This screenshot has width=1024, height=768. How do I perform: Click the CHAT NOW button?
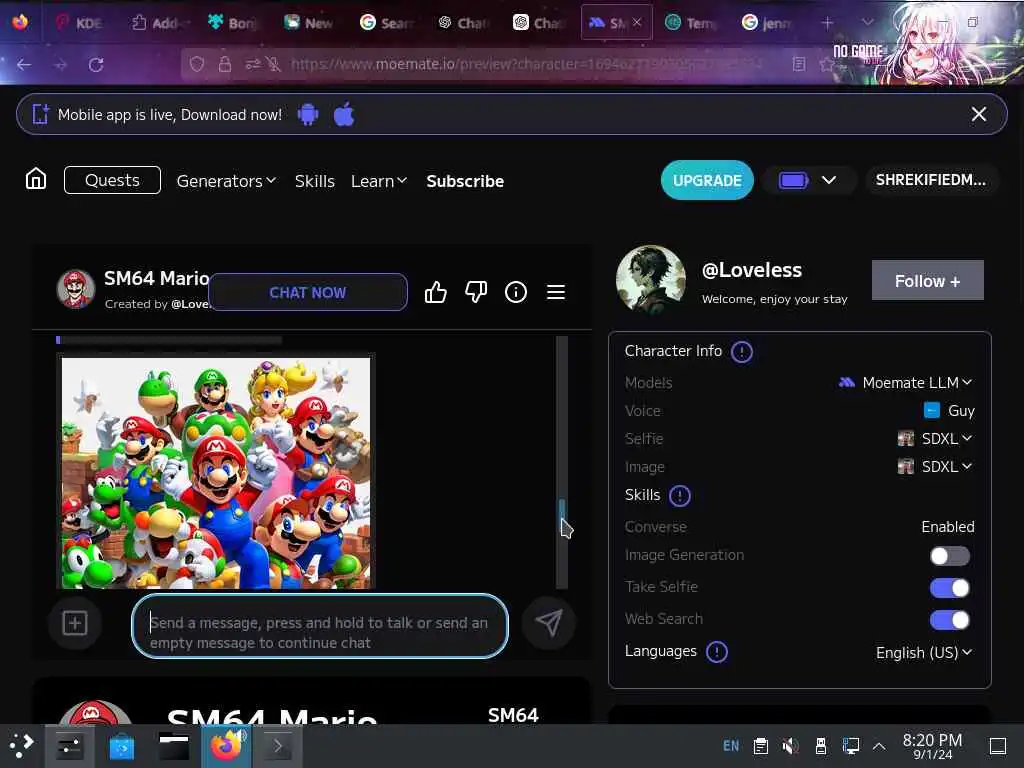tap(308, 293)
